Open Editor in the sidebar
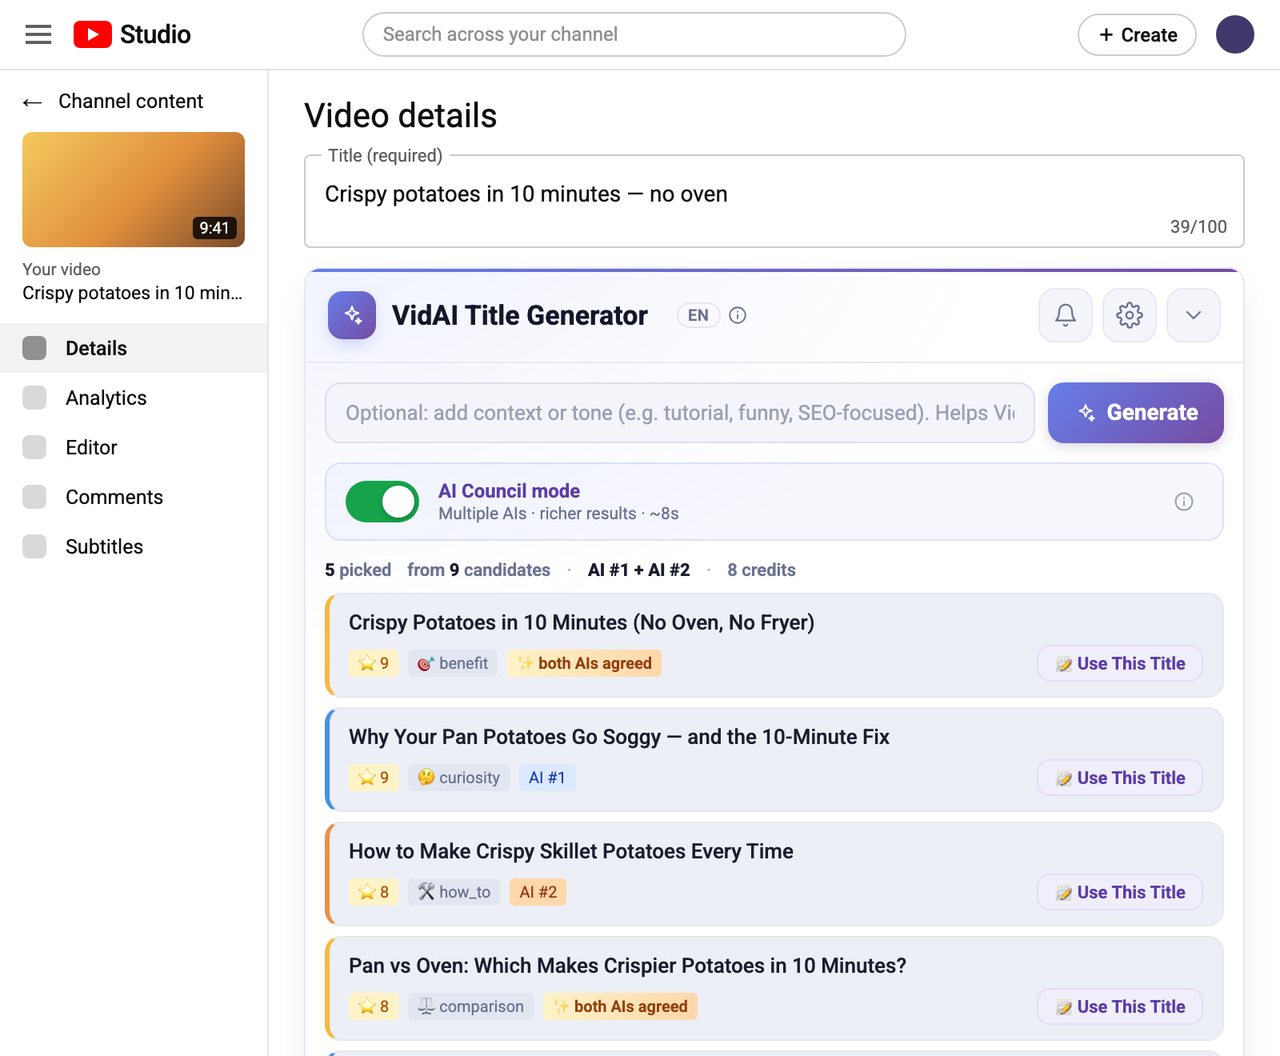1280x1056 pixels. 134,447
